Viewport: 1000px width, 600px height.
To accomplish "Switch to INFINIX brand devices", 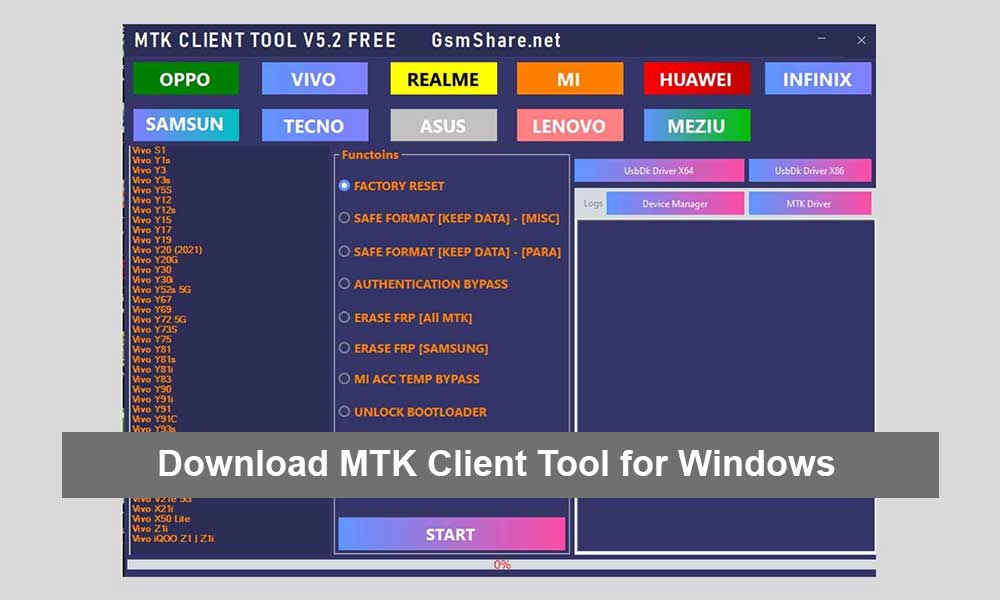I will [x=818, y=78].
